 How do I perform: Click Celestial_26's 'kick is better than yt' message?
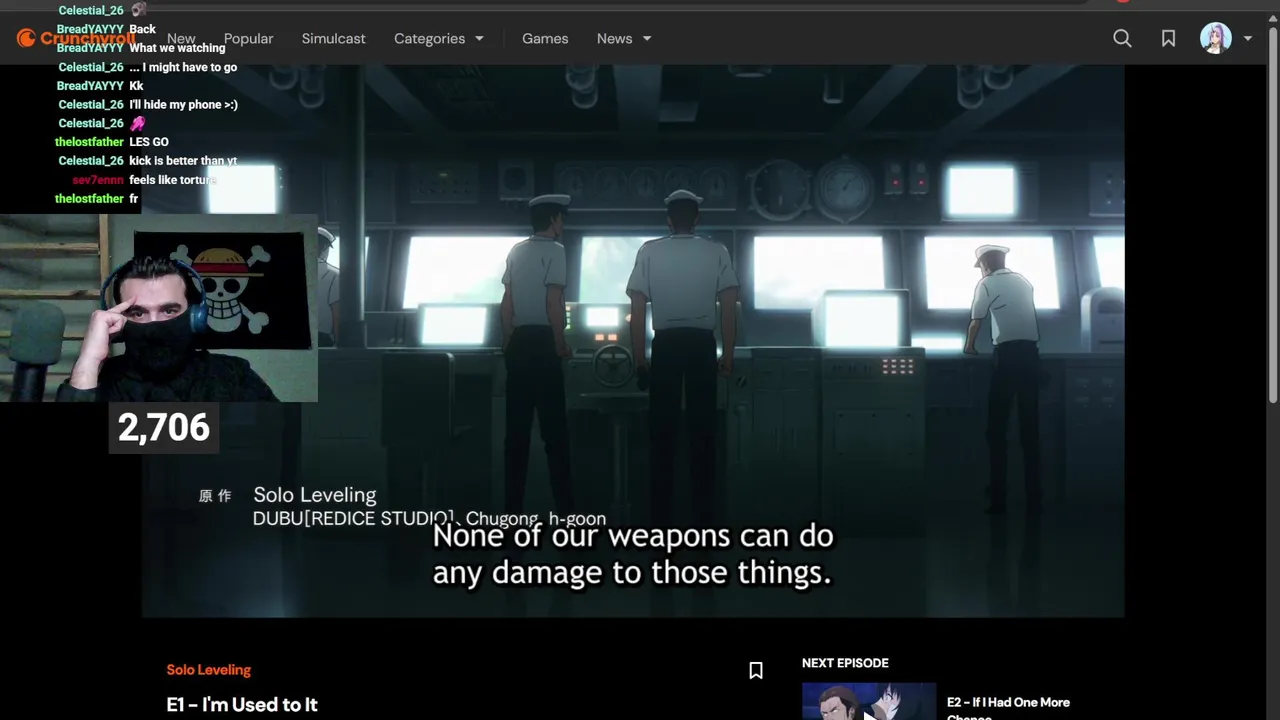click(183, 161)
